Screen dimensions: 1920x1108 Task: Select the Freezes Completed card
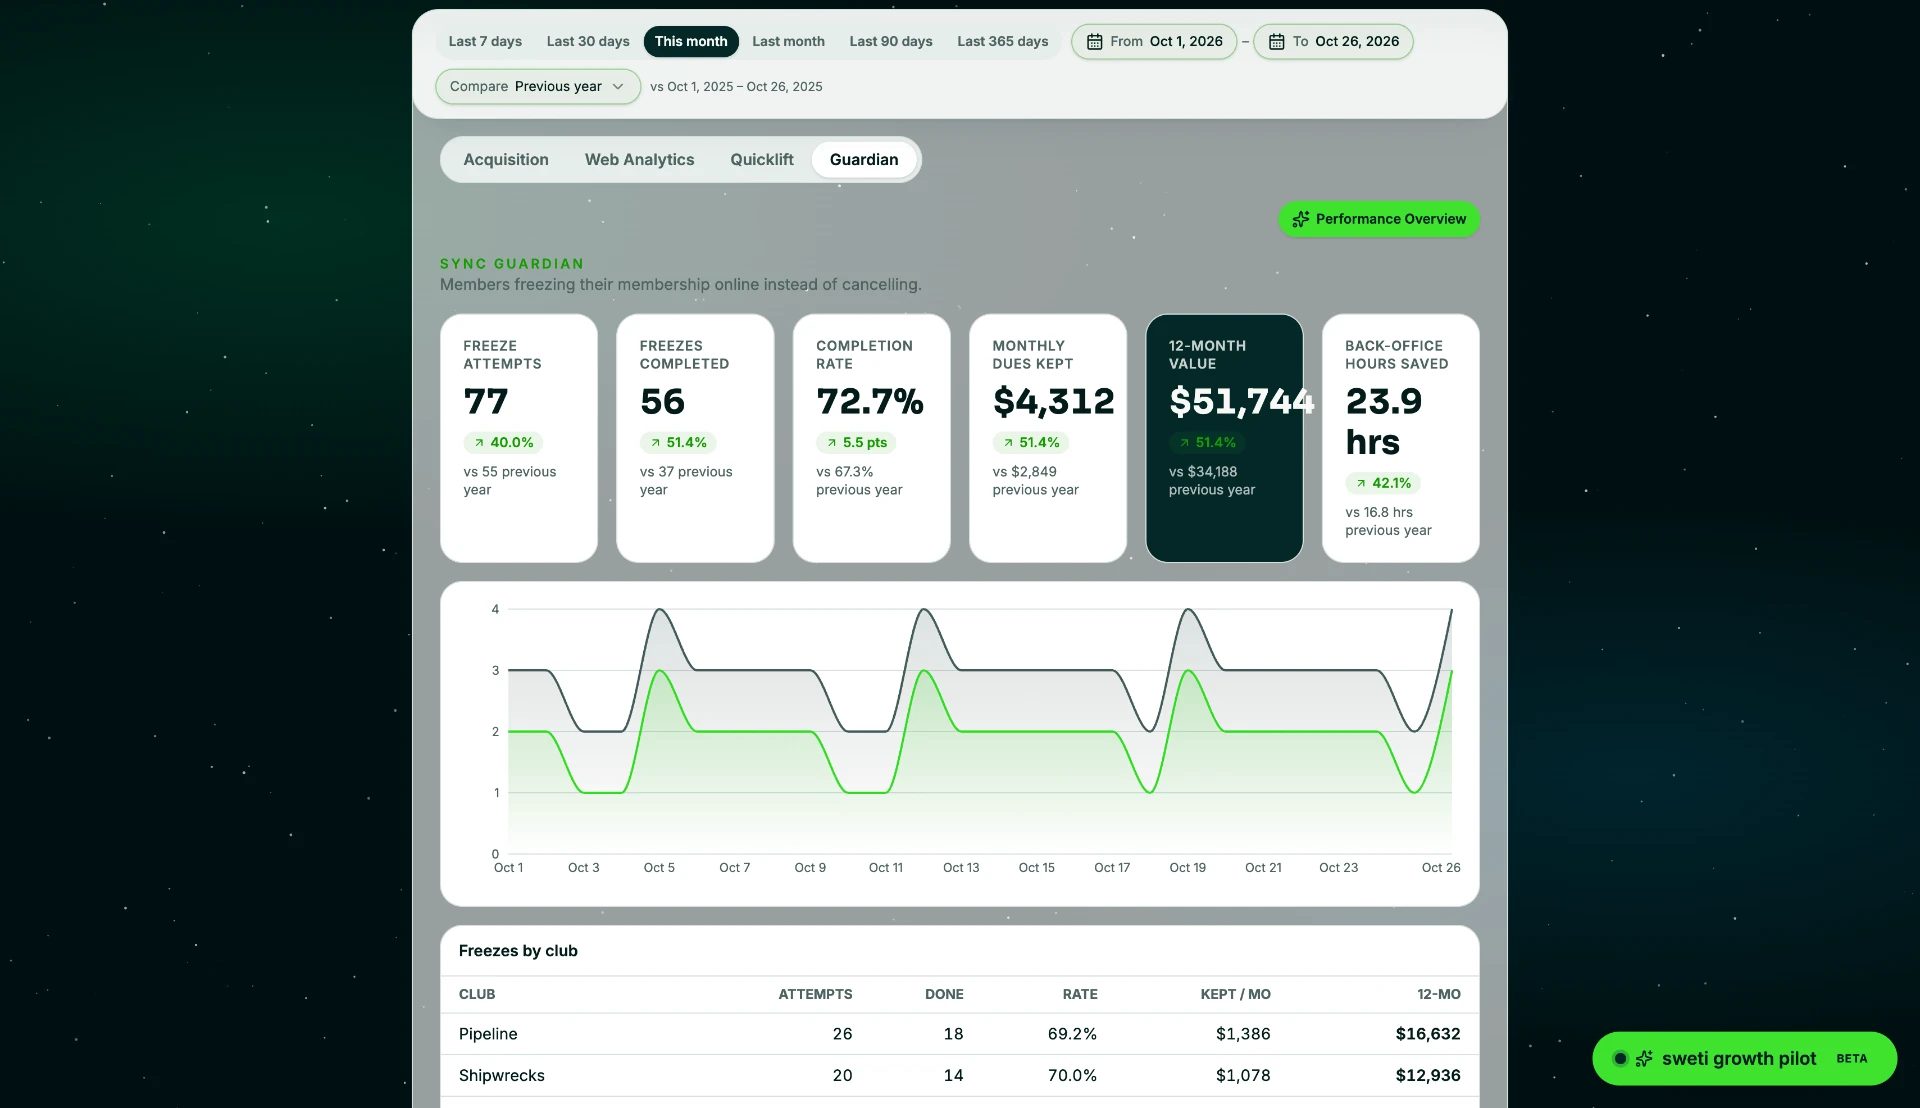click(x=695, y=438)
